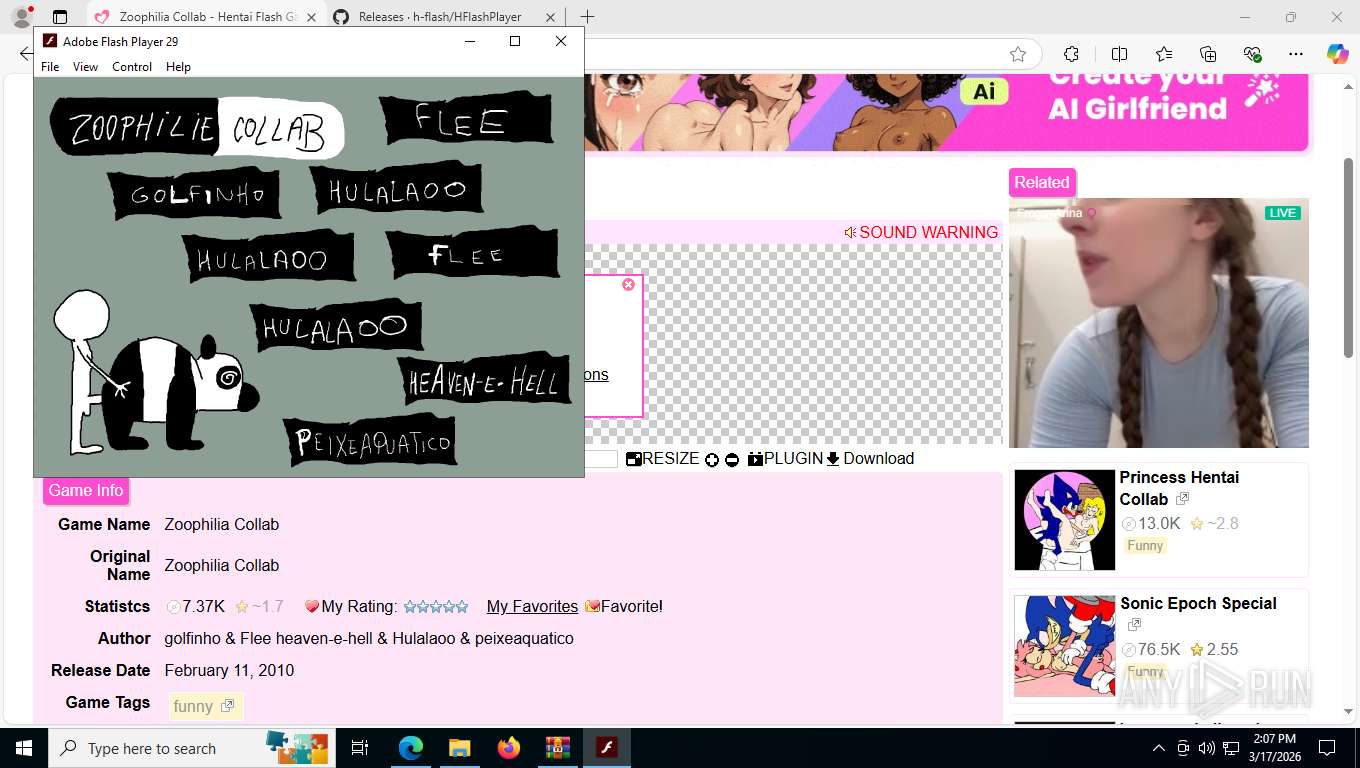Screen dimensions: 1360x768
Task: Close the pink-bordered popup ad
Action: (628, 285)
